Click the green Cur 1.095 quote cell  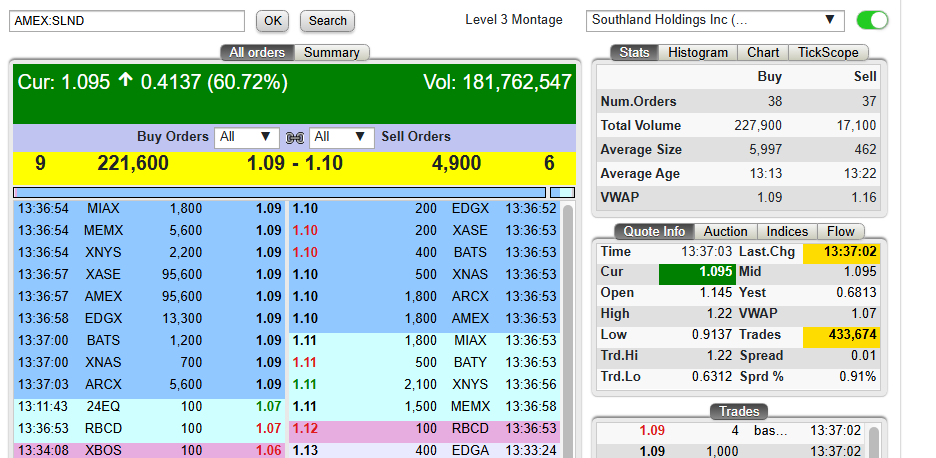tap(697, 272)
